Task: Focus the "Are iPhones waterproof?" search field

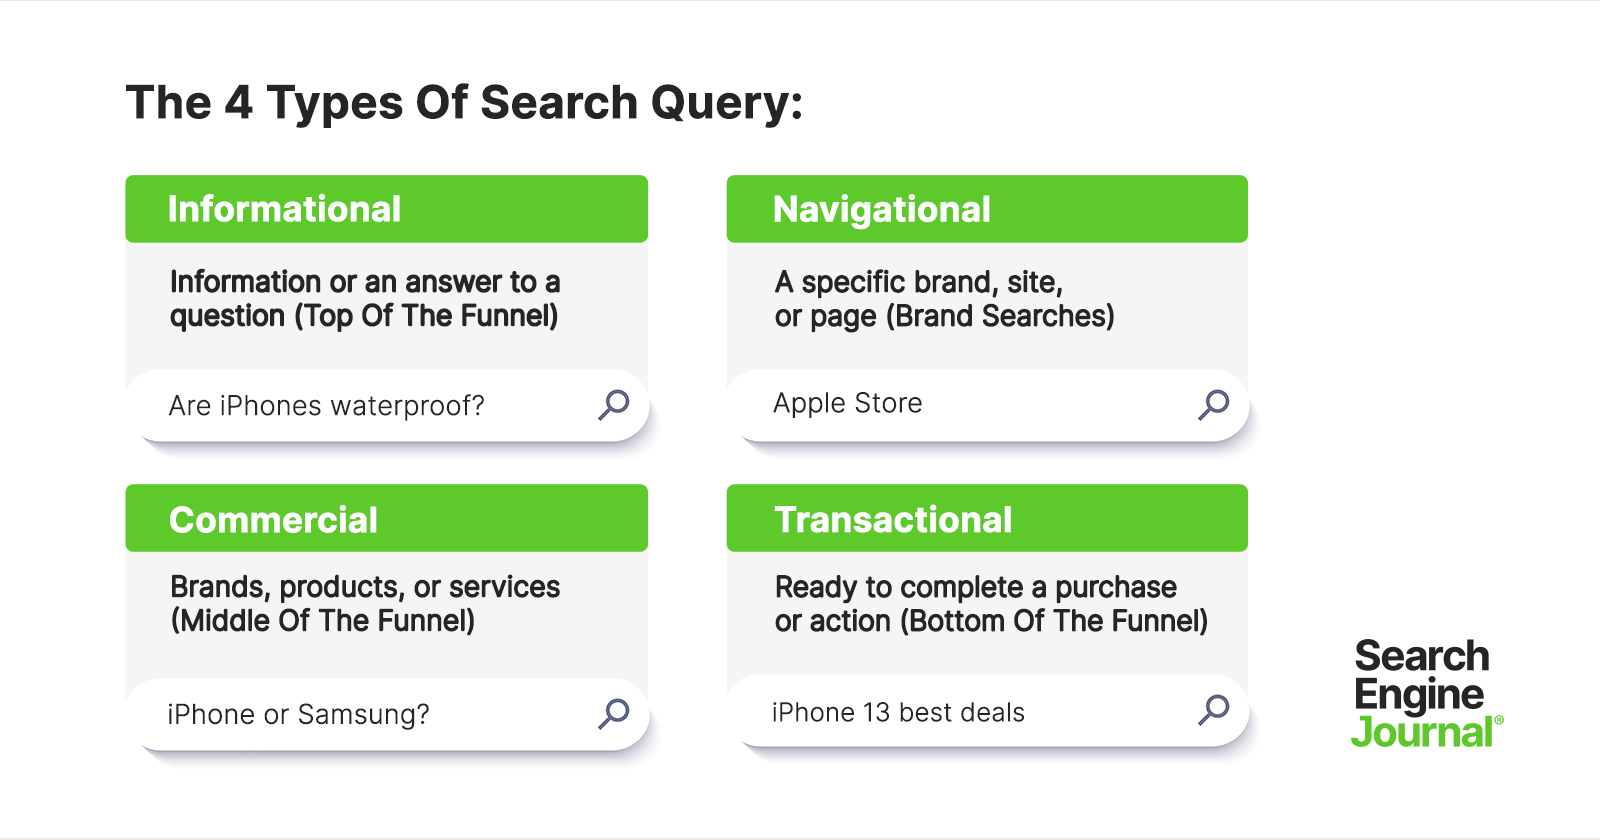Action: pyautogui.click(x=360, y=406)
